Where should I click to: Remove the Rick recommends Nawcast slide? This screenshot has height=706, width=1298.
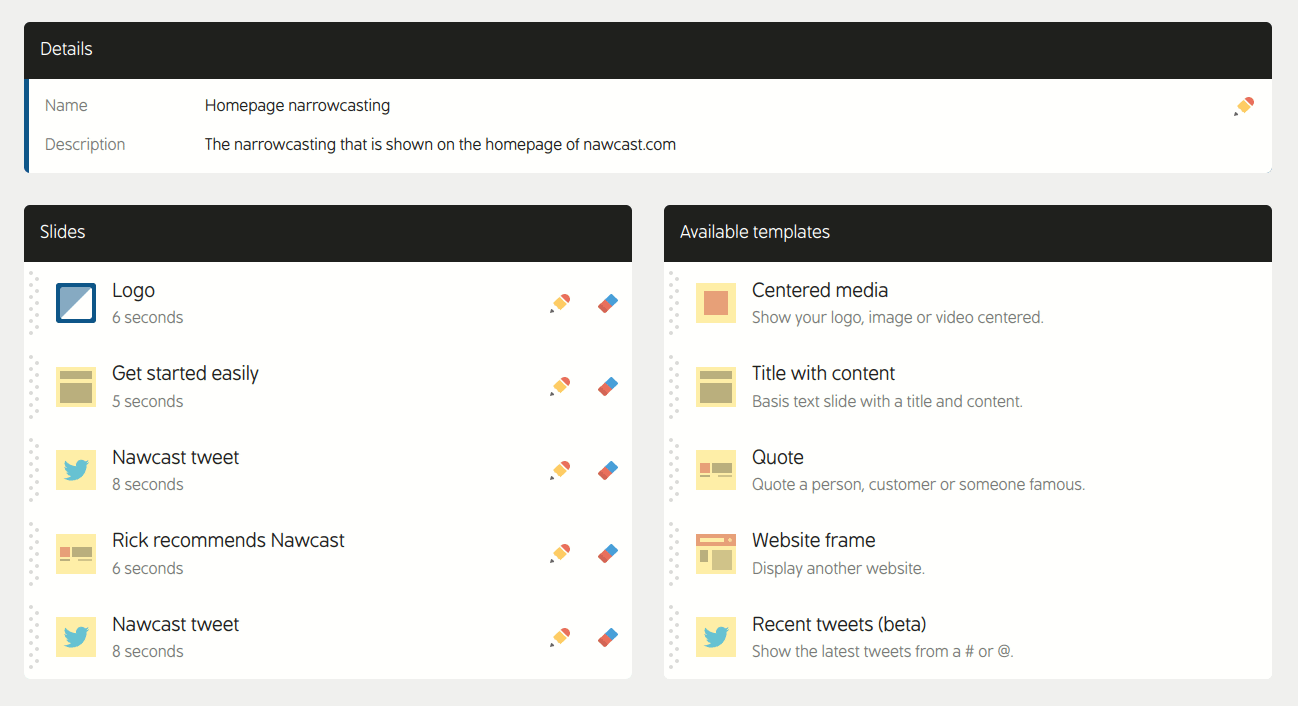(608, 553)
